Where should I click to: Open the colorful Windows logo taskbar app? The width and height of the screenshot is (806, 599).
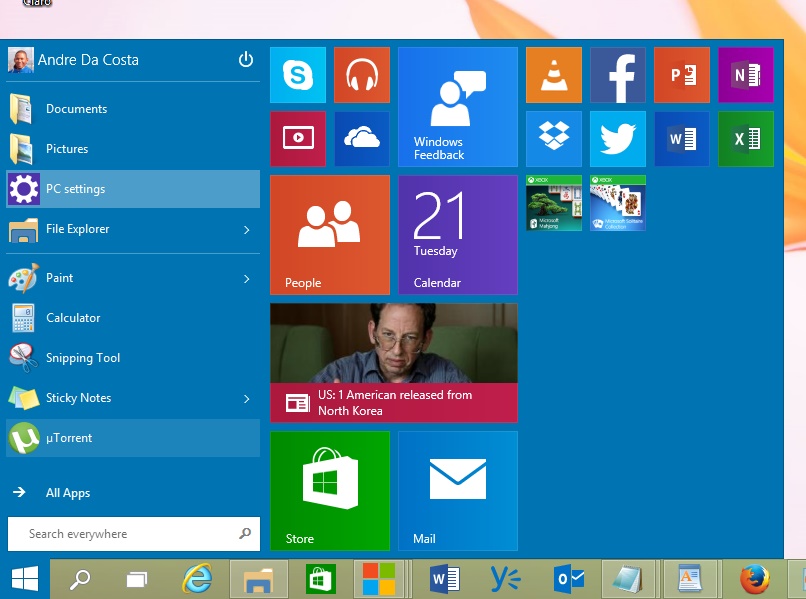click(379, 579)
